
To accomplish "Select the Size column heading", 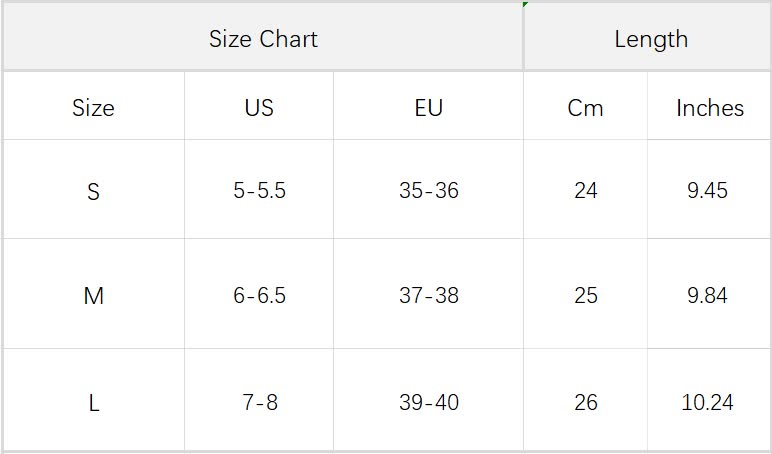I will [93, 108].
